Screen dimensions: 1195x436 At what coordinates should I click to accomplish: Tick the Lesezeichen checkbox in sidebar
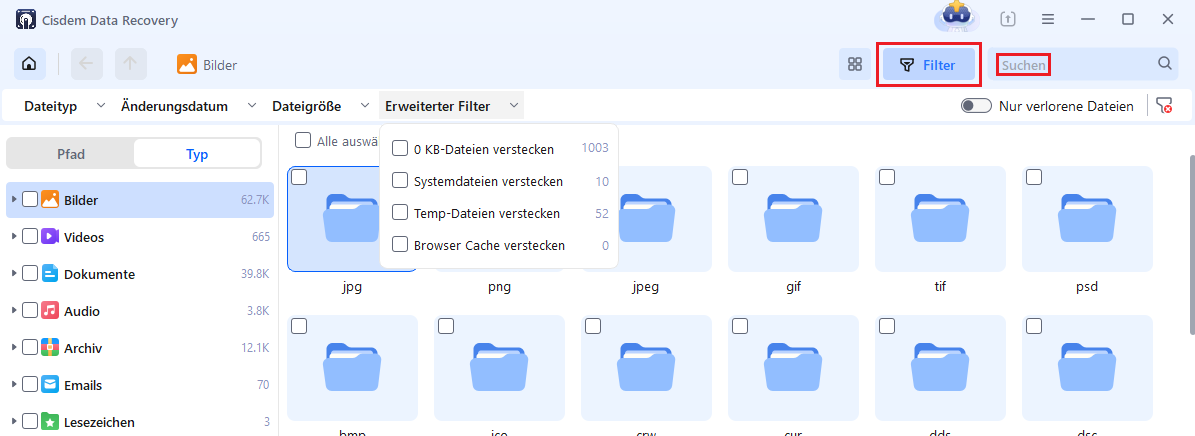[x=30, y=422]
